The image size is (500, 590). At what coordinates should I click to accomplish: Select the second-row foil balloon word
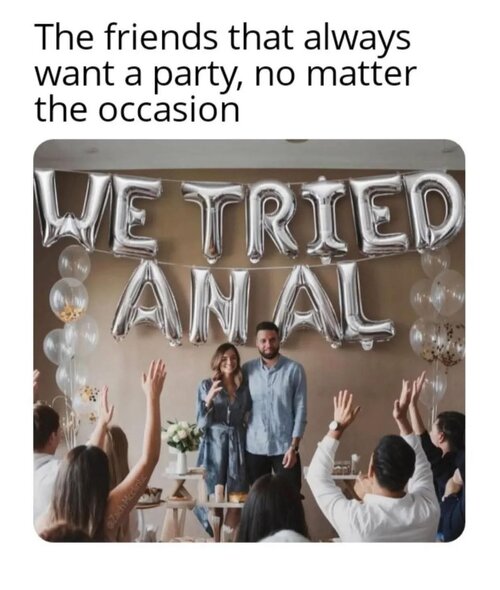coord(253,303)
